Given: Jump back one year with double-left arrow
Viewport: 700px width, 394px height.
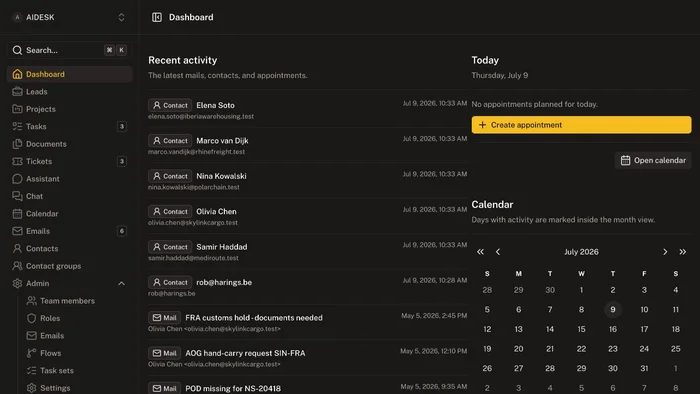Looking at the screenshot, I should [480, 252].
